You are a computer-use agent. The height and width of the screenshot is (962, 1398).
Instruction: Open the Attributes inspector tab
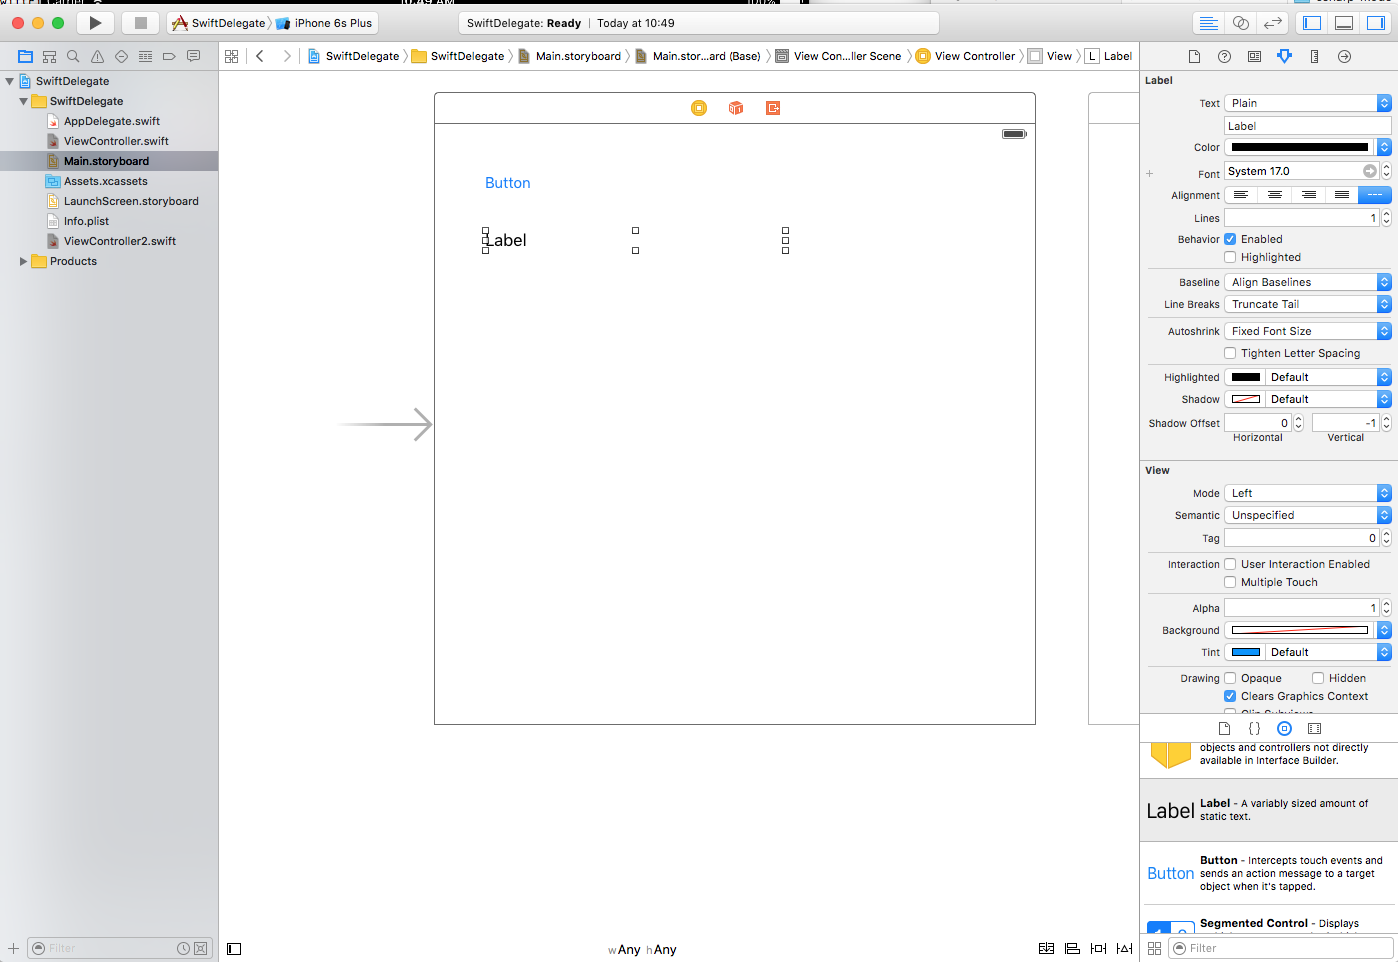coord(1284,57)
